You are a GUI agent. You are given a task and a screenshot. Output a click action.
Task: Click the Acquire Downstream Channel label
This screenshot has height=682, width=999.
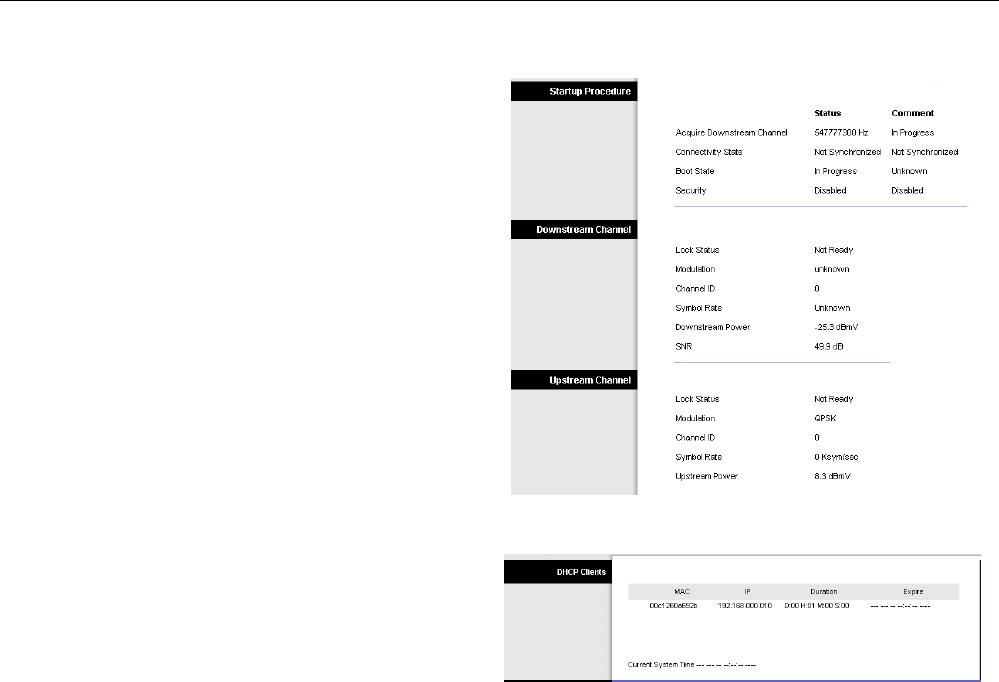[x=731, y=133]
